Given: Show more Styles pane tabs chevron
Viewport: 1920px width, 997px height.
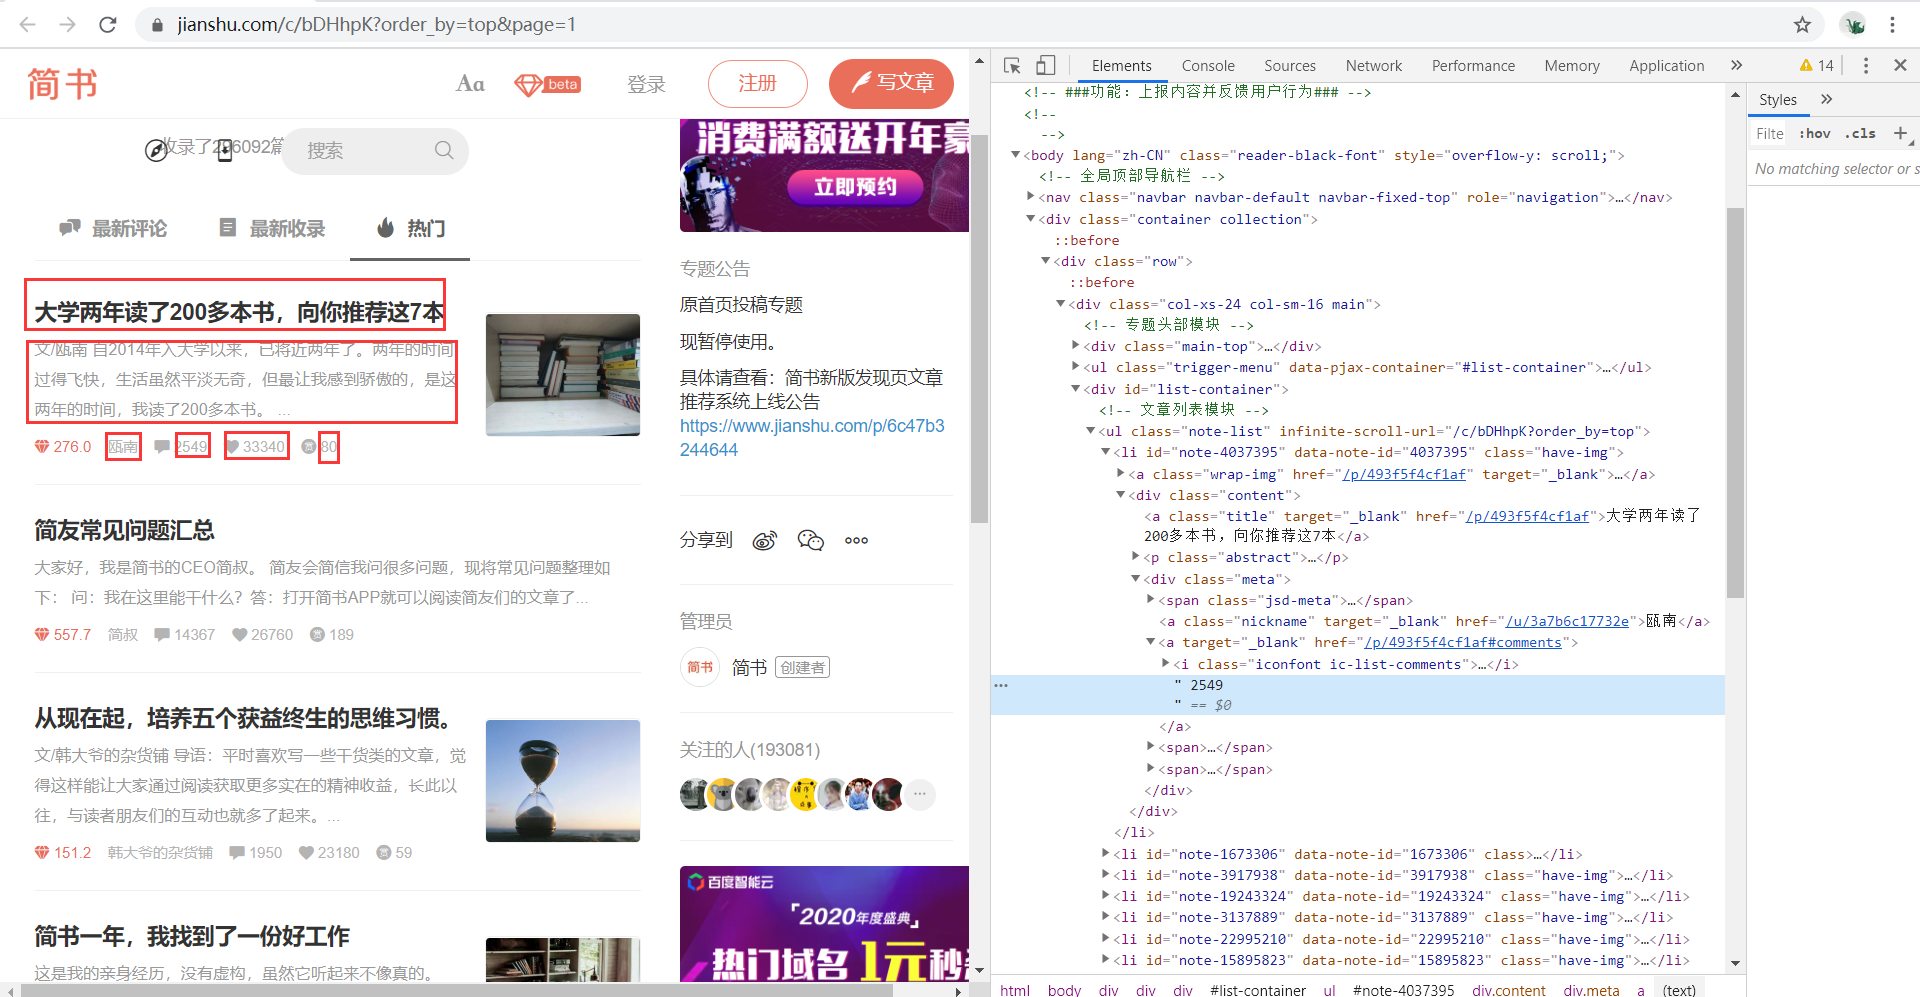Looking at the screenshot, I should [1827, 99].
